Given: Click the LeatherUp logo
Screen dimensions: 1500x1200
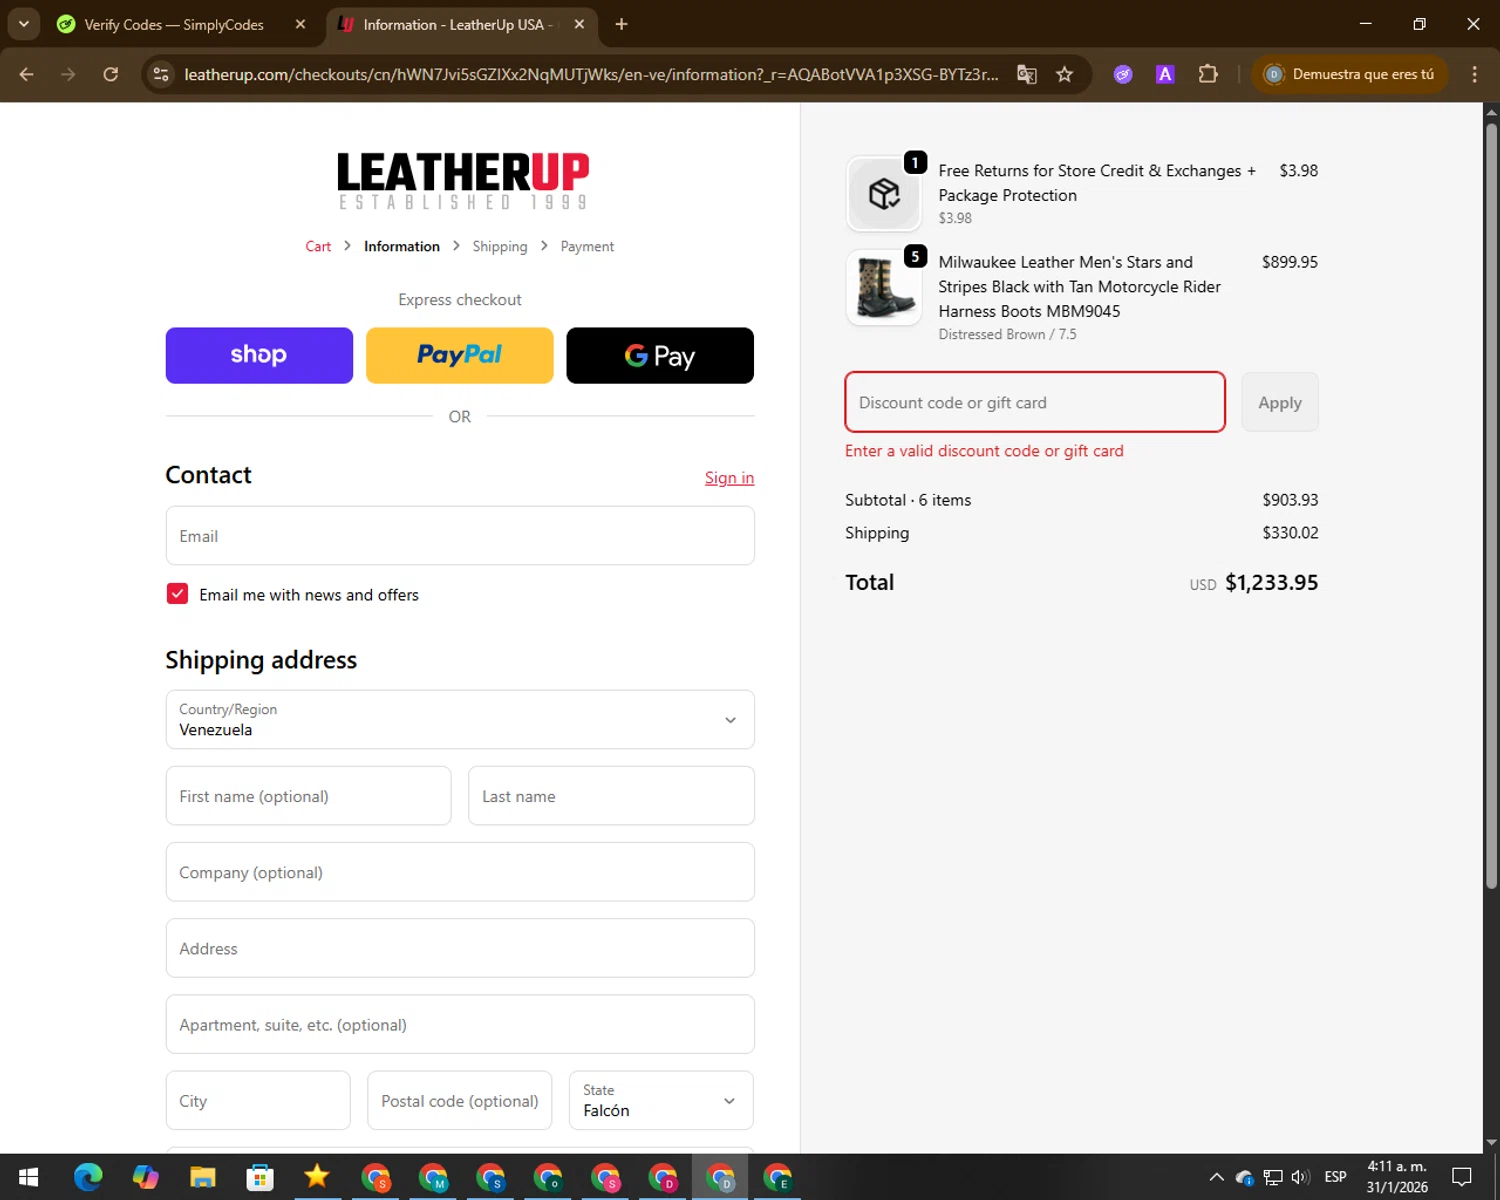Looking at the screenshot, I should (x=462, y=180).
